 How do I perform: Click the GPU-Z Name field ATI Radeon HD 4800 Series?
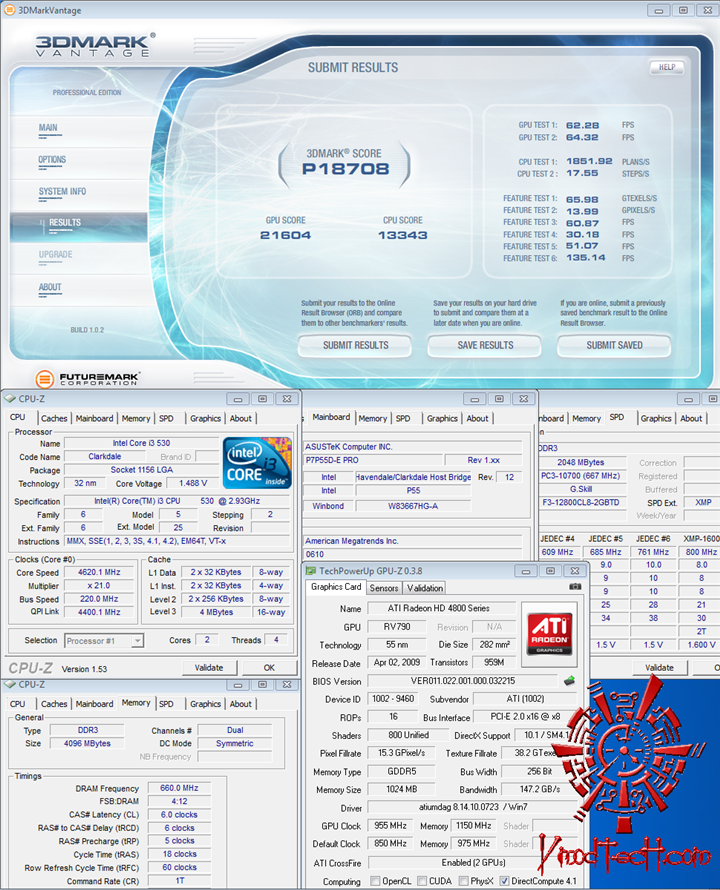441,608
